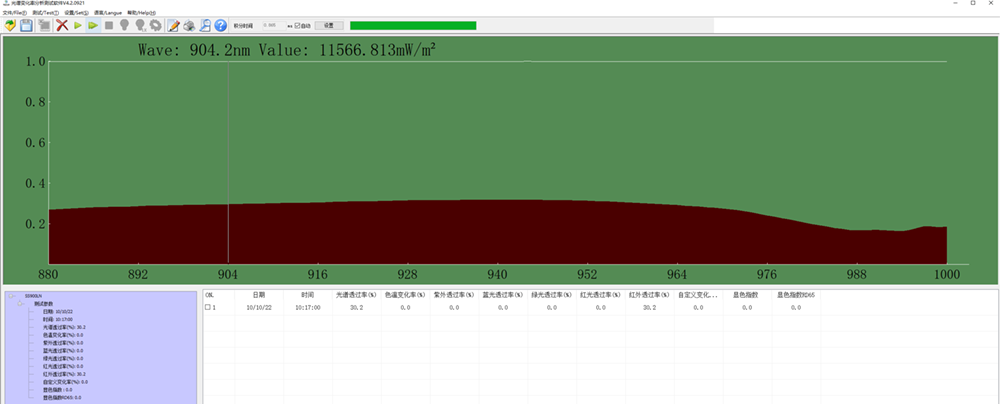
Task: Click the save floppy disk icon
Action: (x=27, y=25)
